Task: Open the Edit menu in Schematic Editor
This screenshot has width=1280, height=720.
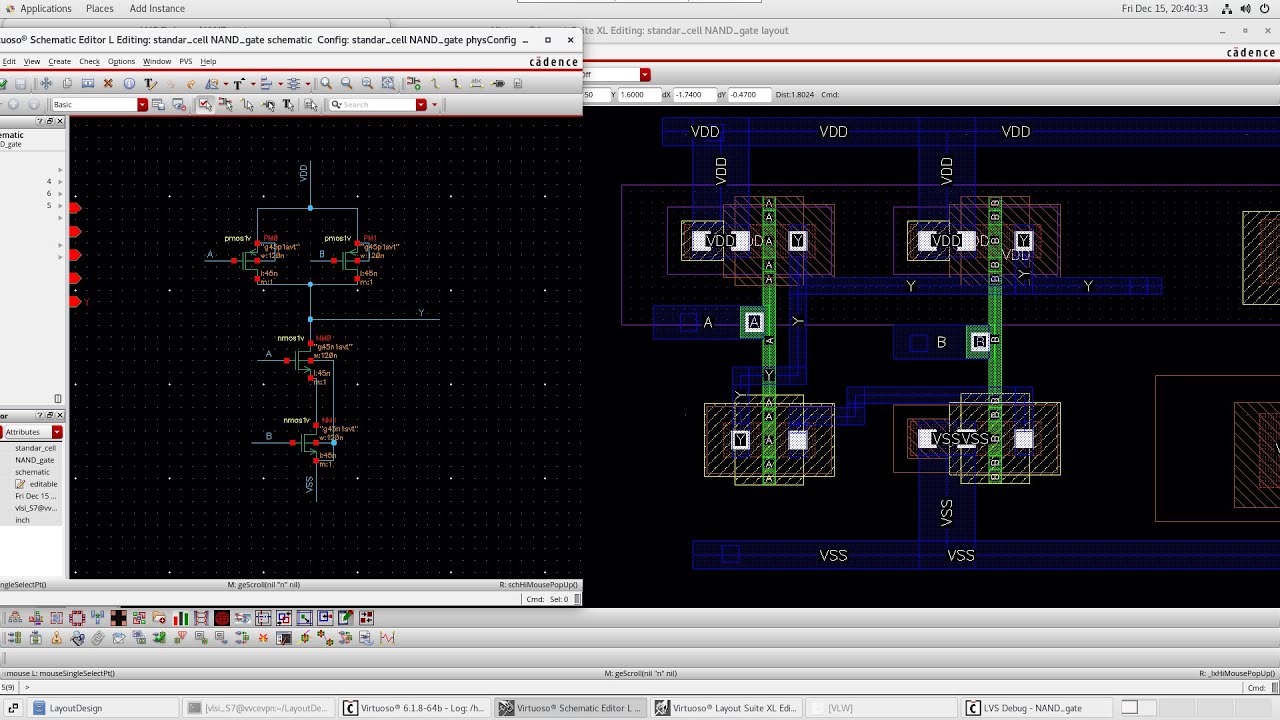Action: [9, 61]
